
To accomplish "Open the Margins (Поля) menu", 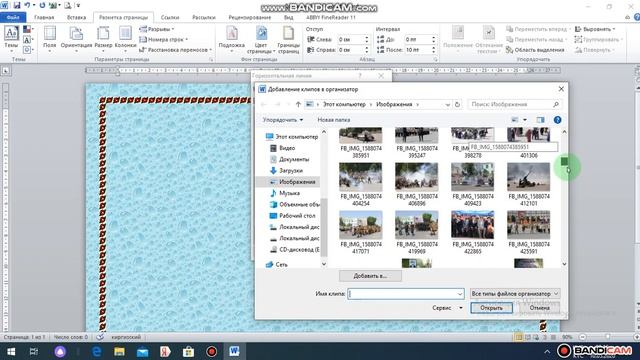I will point(50,38).
